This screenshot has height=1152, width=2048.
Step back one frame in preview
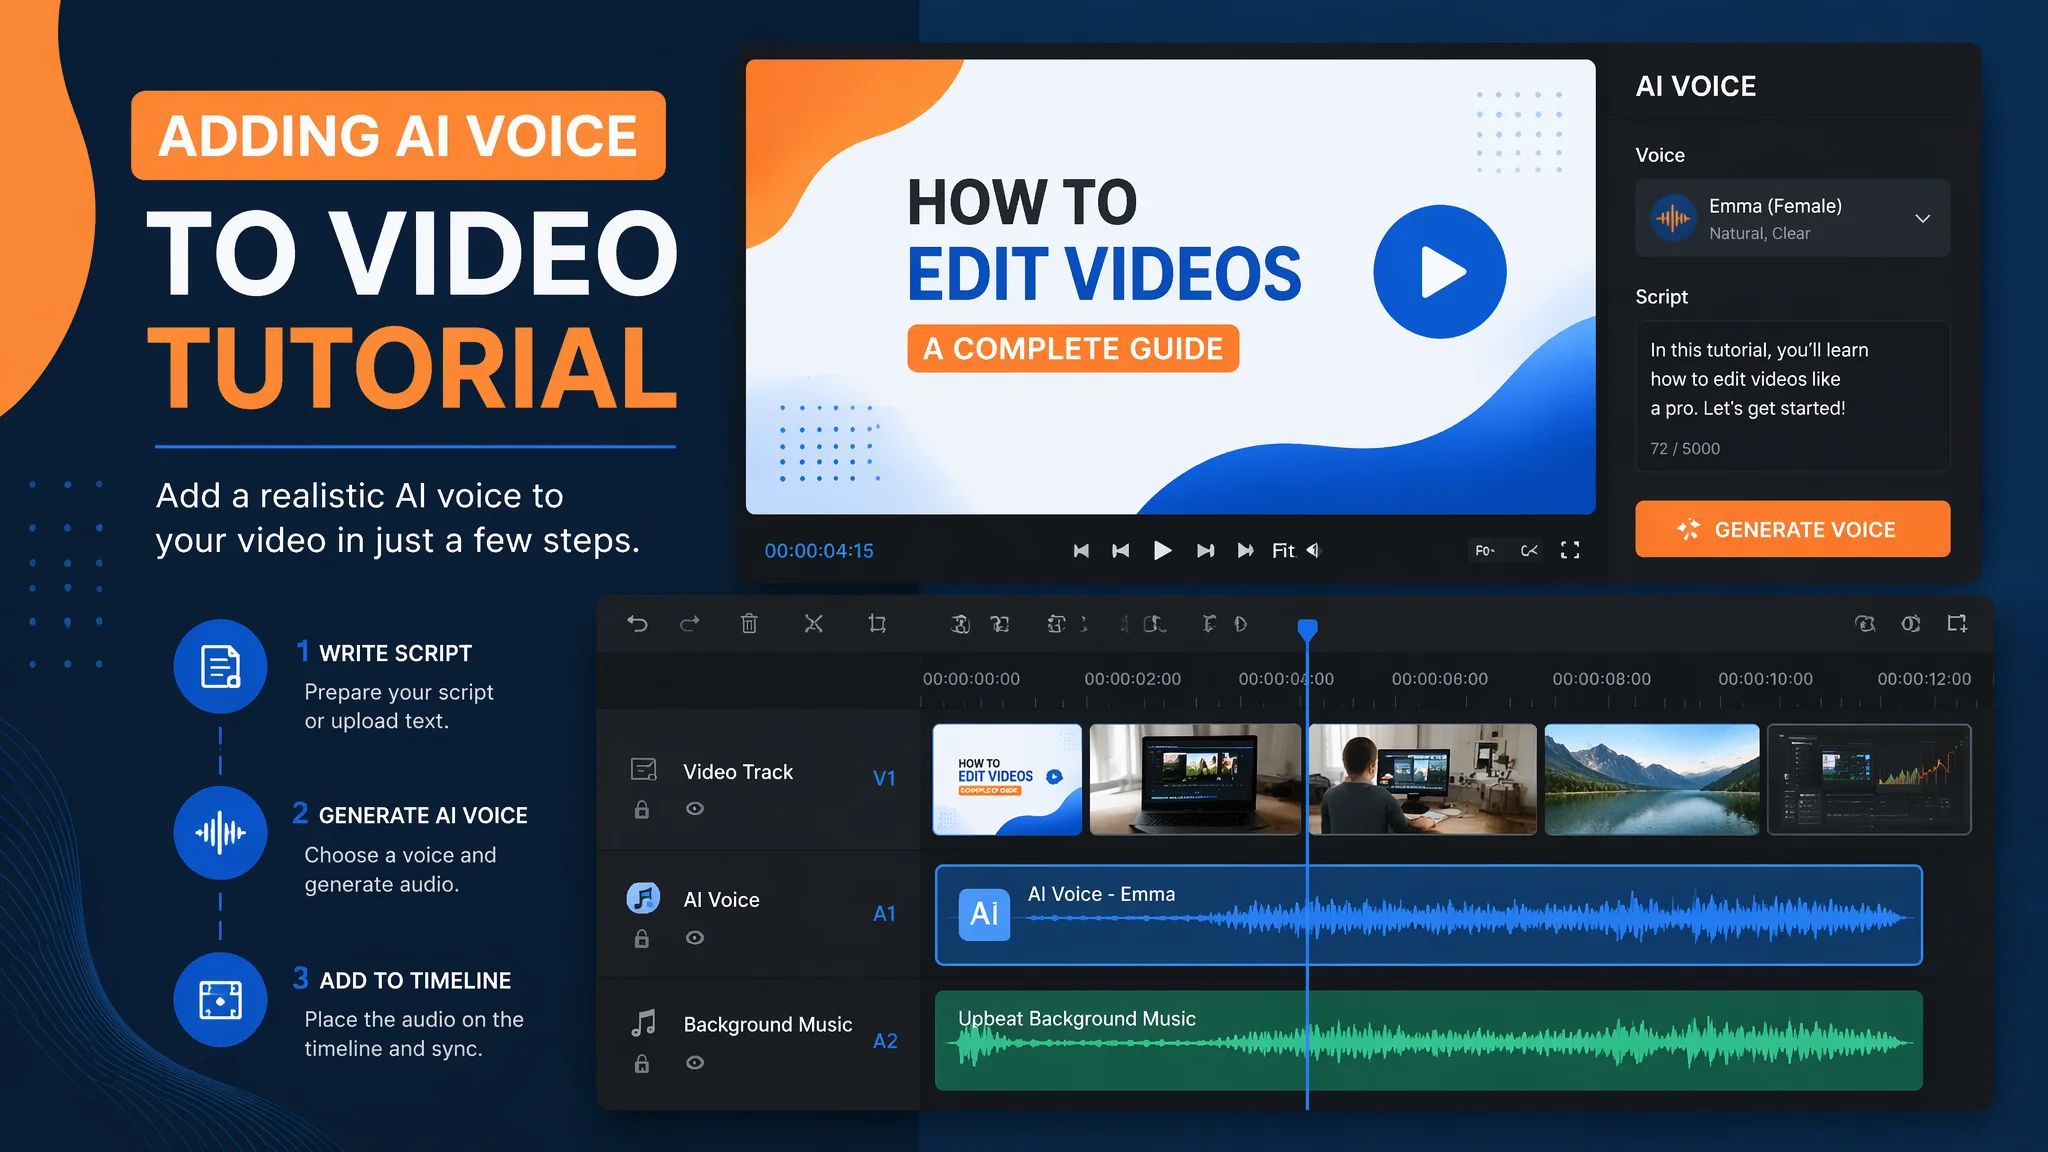point(1121,550)
